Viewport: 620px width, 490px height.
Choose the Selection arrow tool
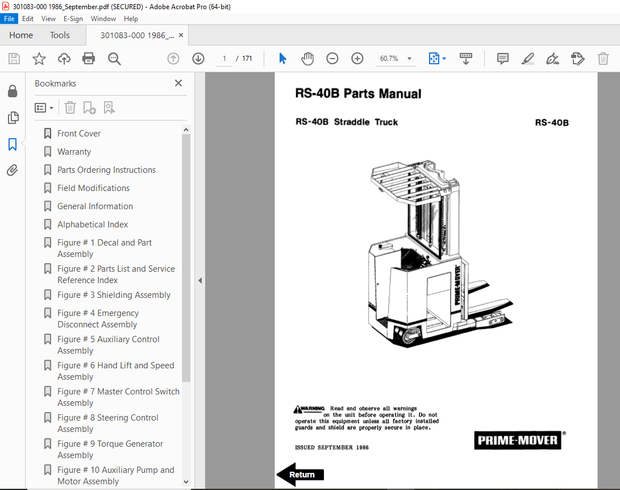pyautogui.click(x=282, y=59)
